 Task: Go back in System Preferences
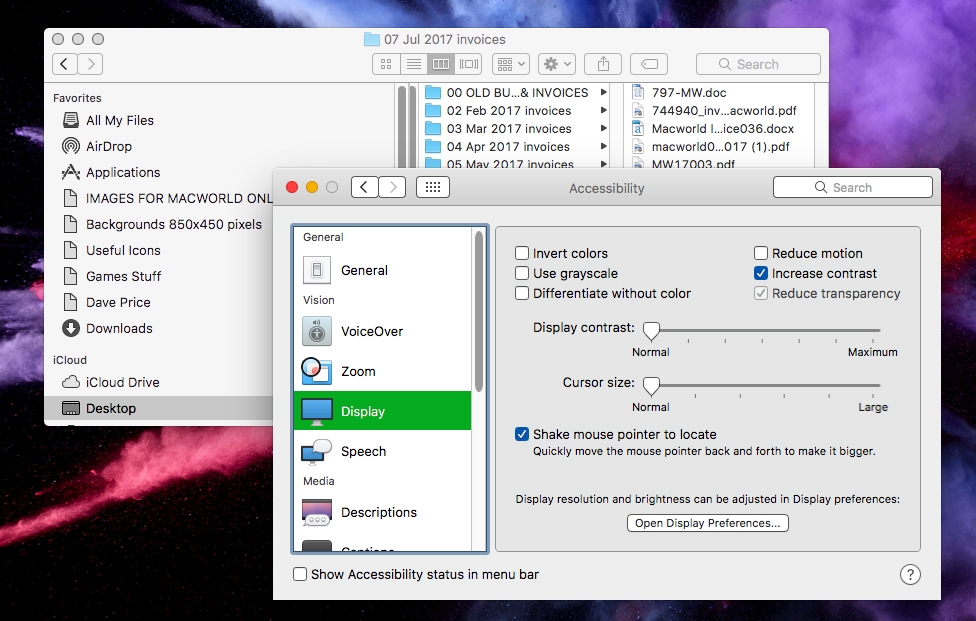tap(365, 187)
